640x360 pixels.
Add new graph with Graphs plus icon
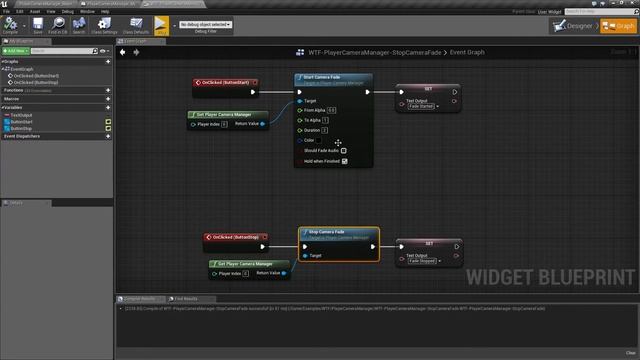tap(108, 62)
